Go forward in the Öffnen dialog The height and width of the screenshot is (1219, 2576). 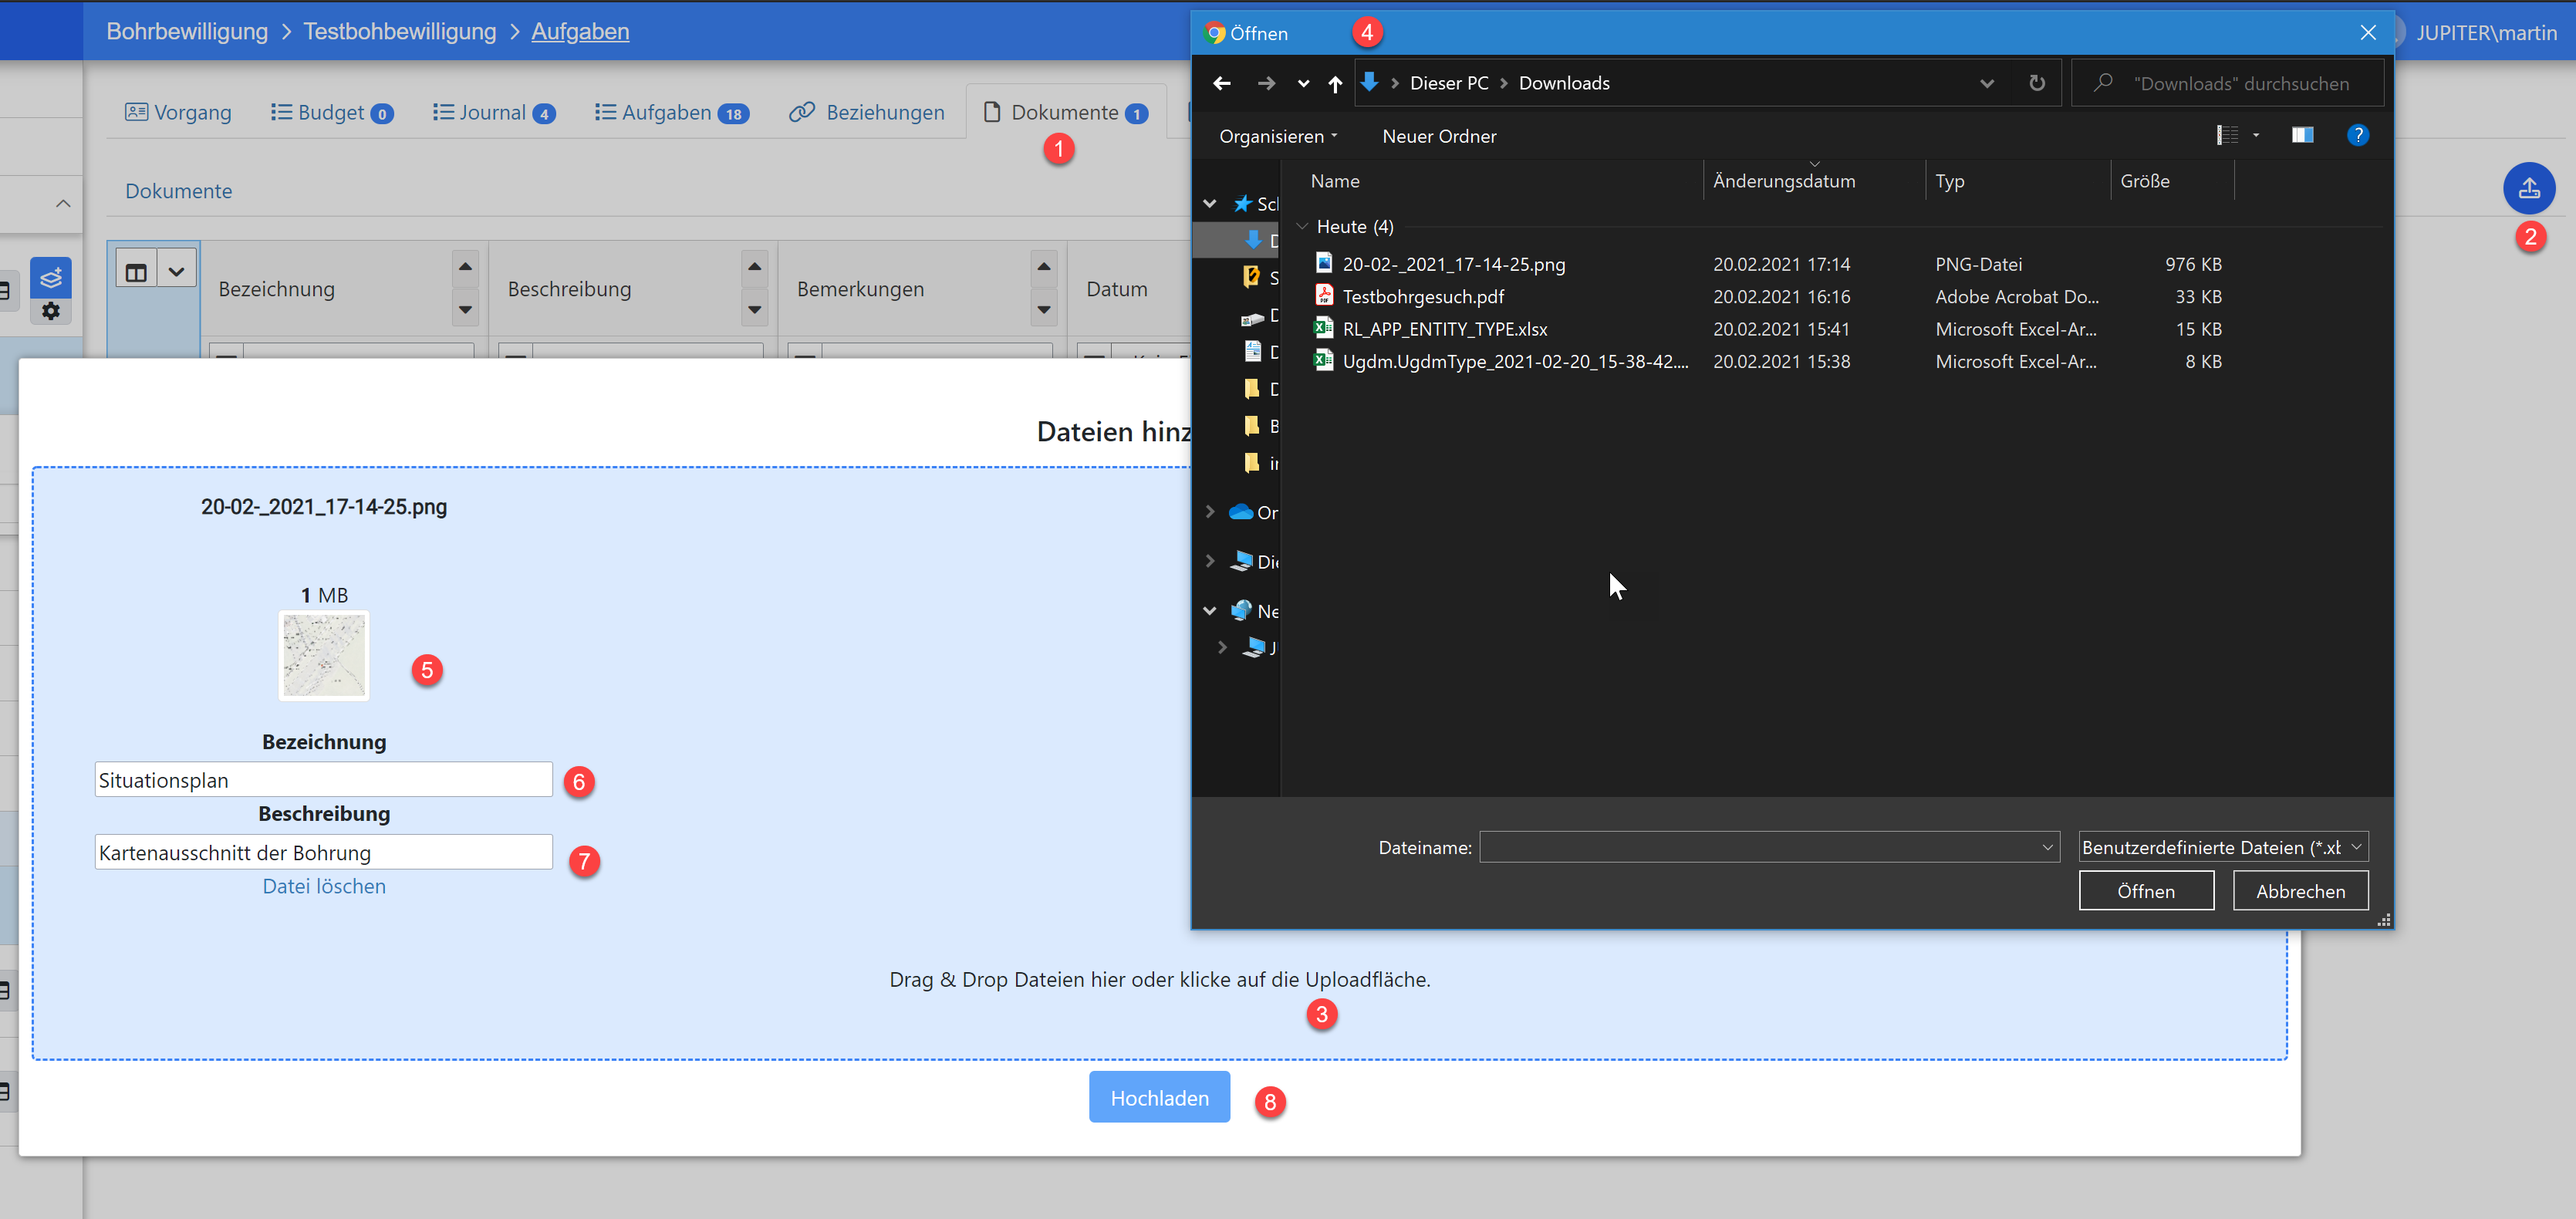[1266, 84]
